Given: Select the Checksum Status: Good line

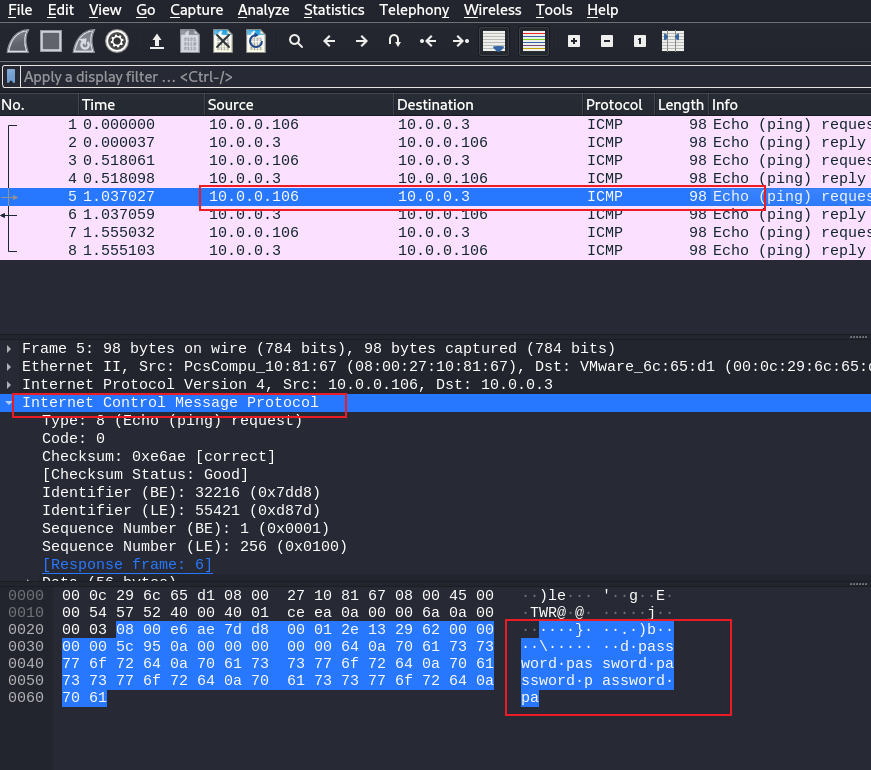Looking at the screenshot, I should tap(145, 474).
